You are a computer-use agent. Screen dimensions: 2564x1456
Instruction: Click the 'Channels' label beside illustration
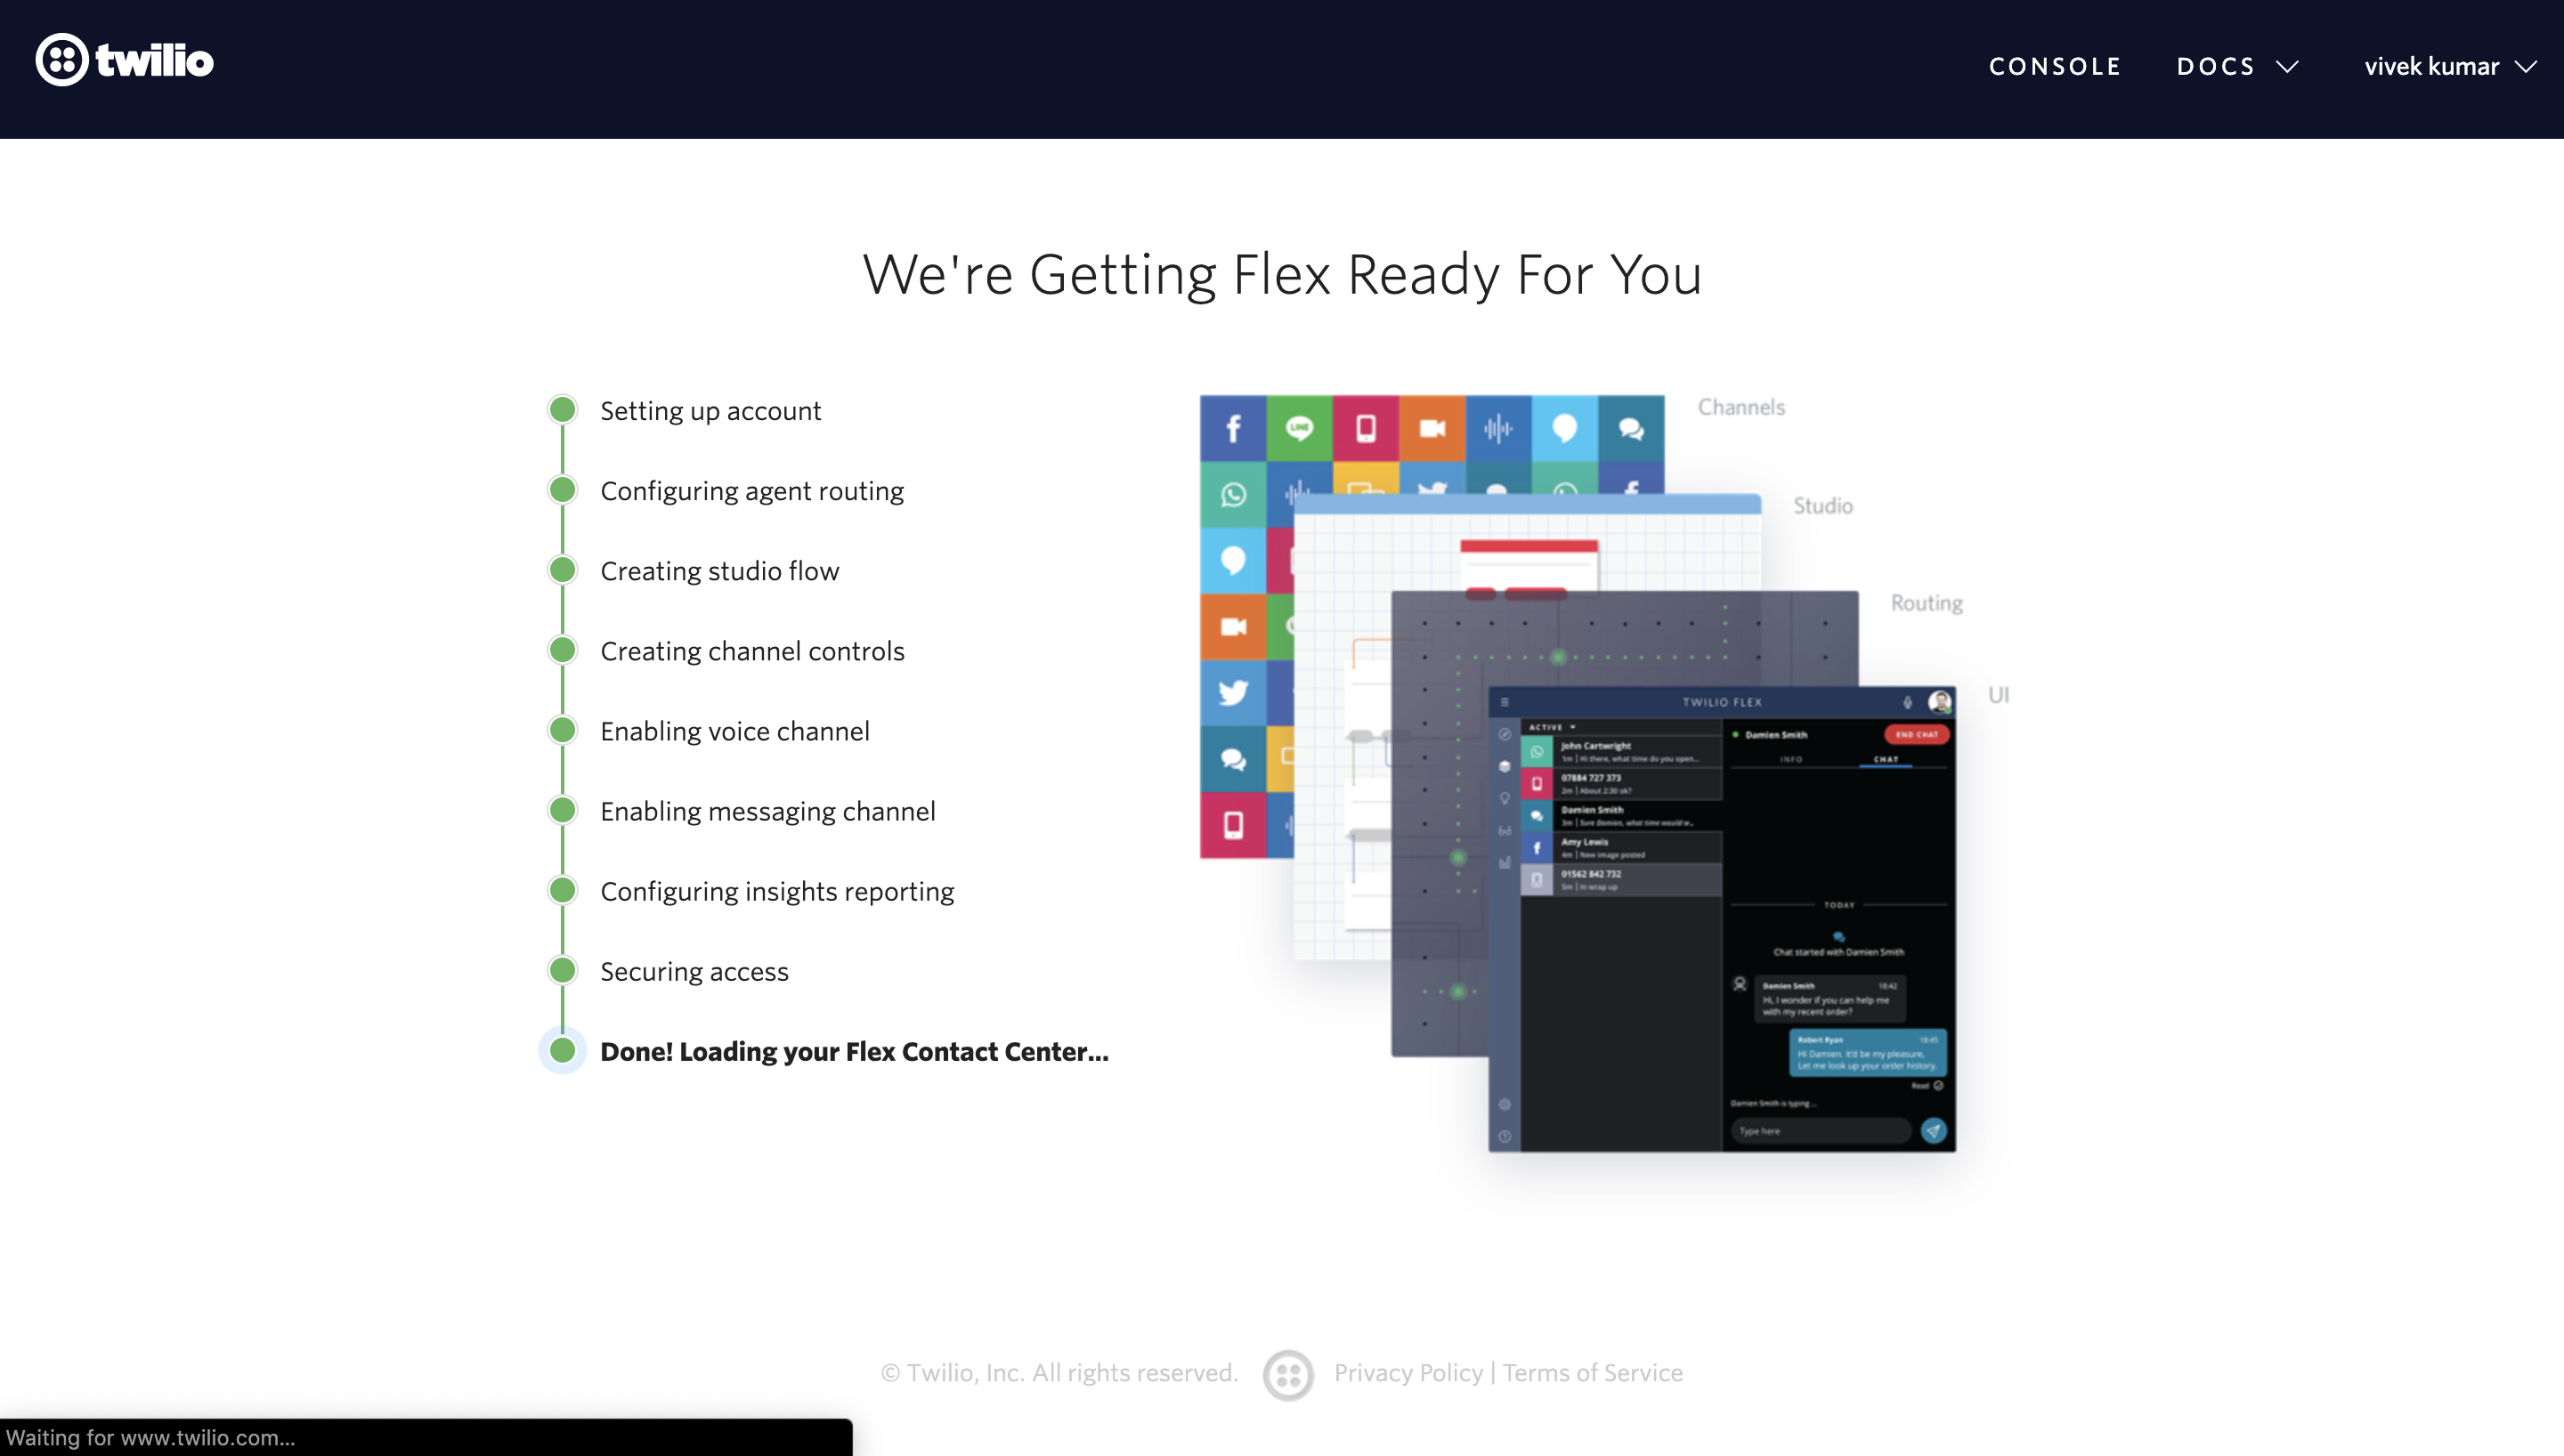(1741, 407)
